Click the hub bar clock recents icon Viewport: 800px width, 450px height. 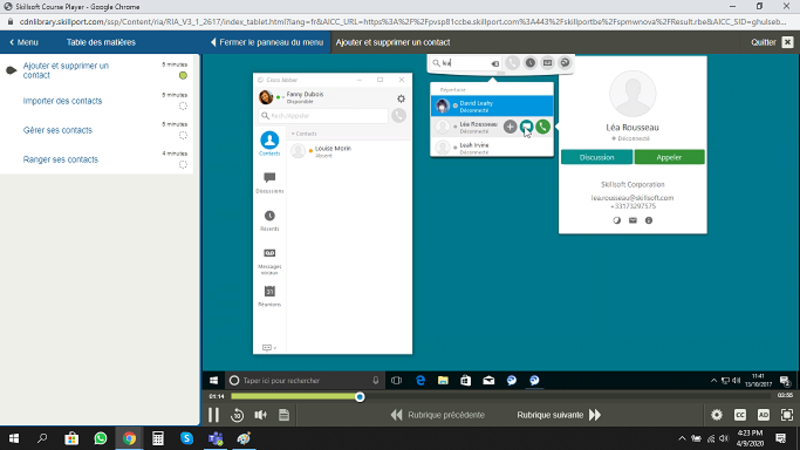[x=530, y=63]
